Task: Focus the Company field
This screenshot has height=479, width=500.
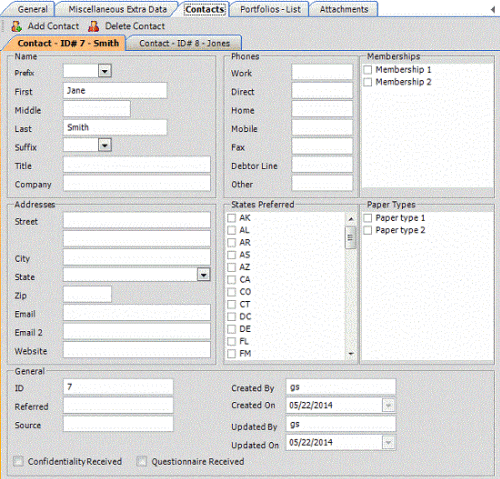Action: click(137, 183)
